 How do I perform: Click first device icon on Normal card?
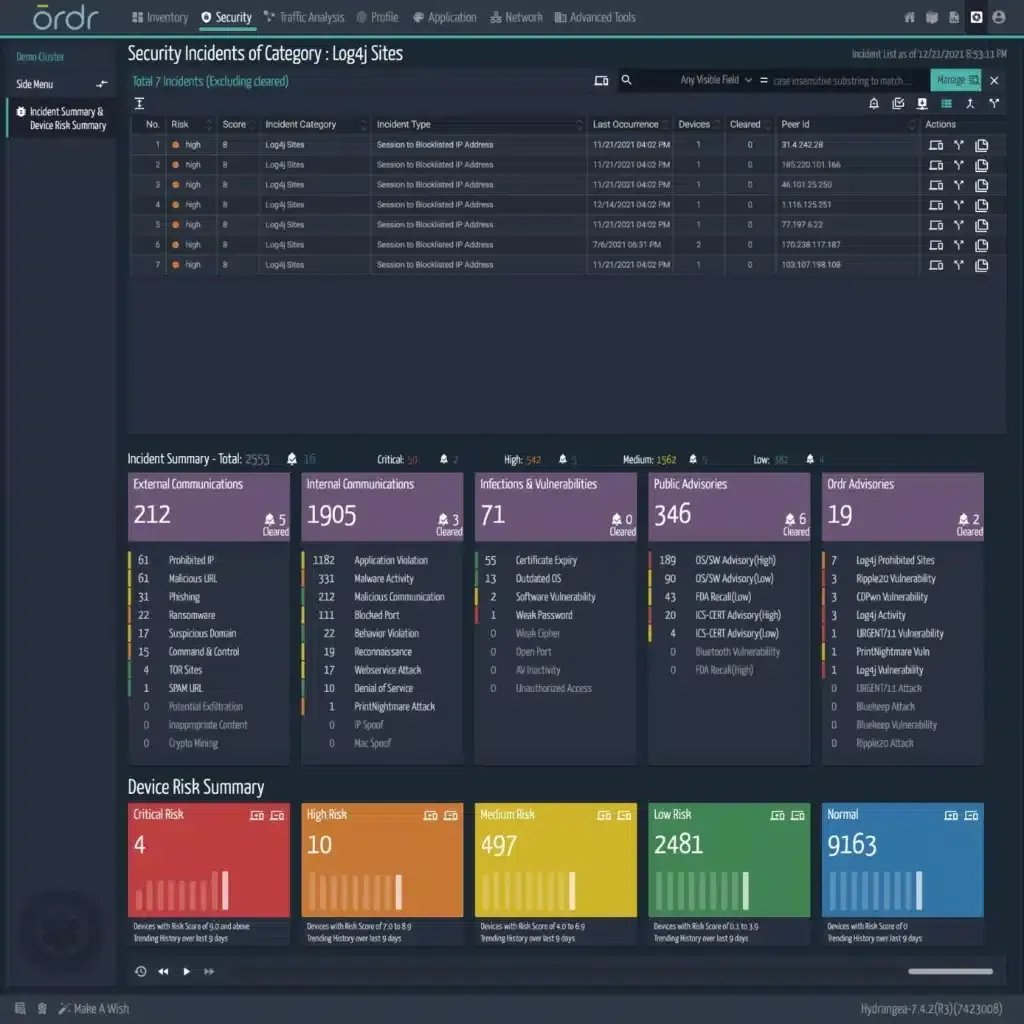click(951, 815)
